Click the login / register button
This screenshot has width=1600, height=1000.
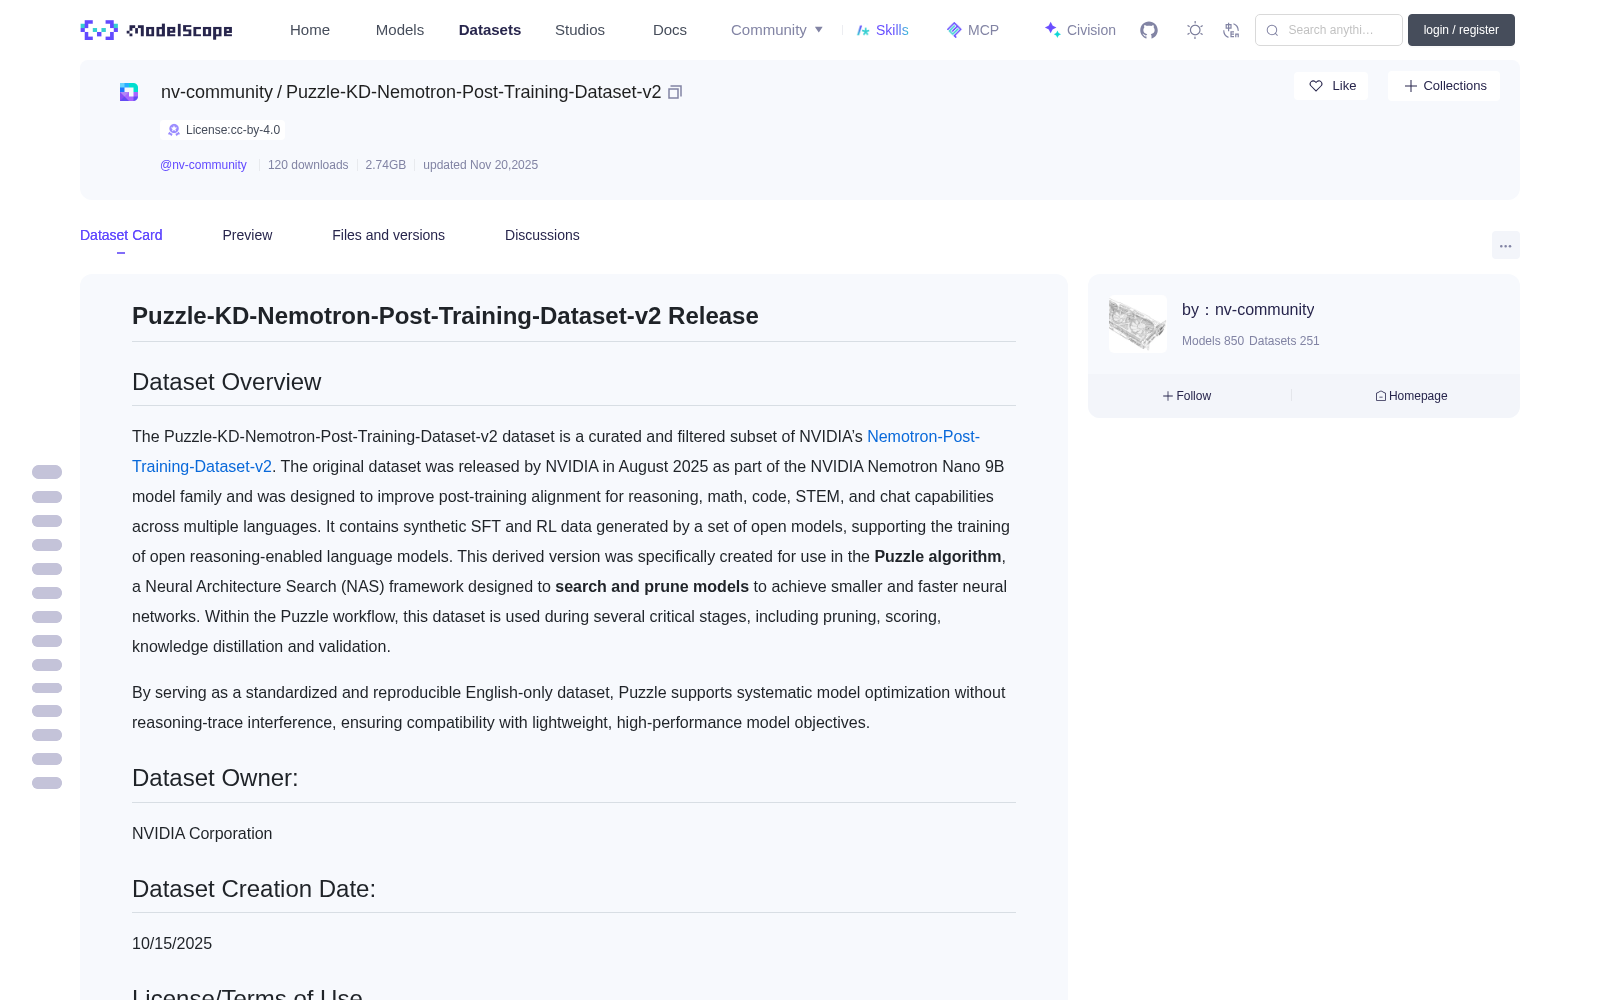[1461, 30]
